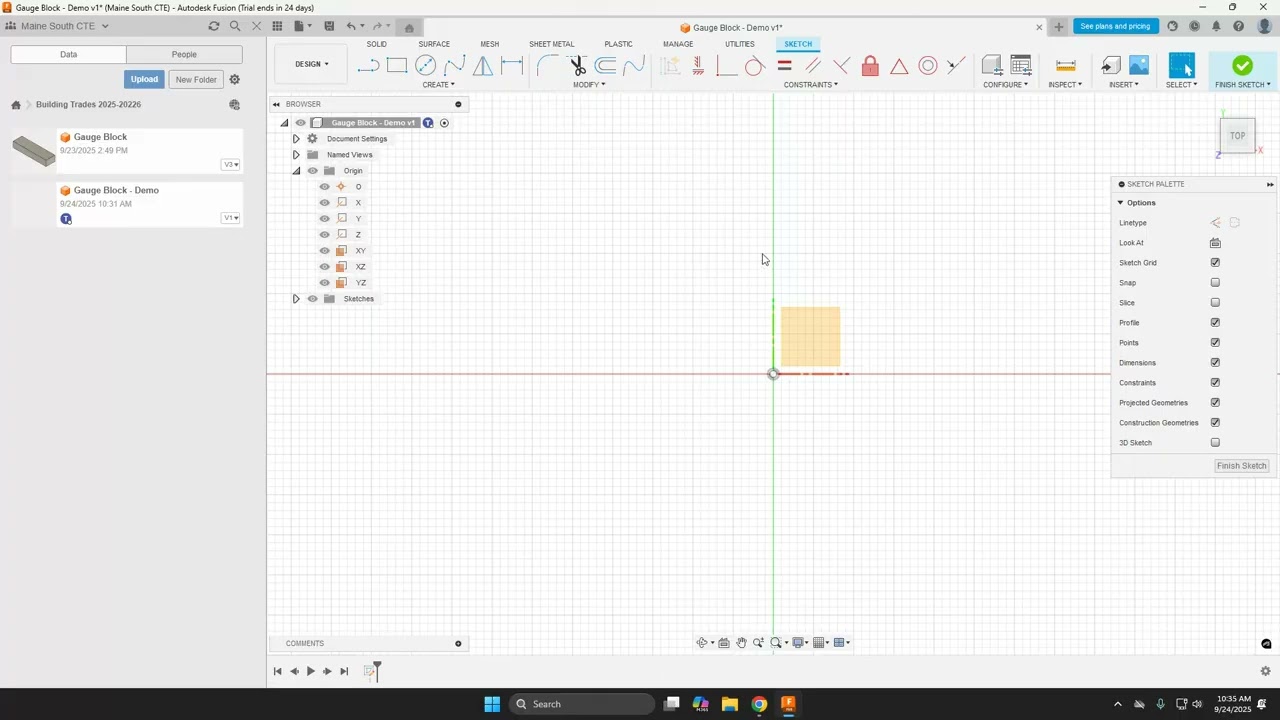Viewport: 1280px width, 720px height.
Task: Switch to the UTILITIES tab
Action: pos(740,44)
